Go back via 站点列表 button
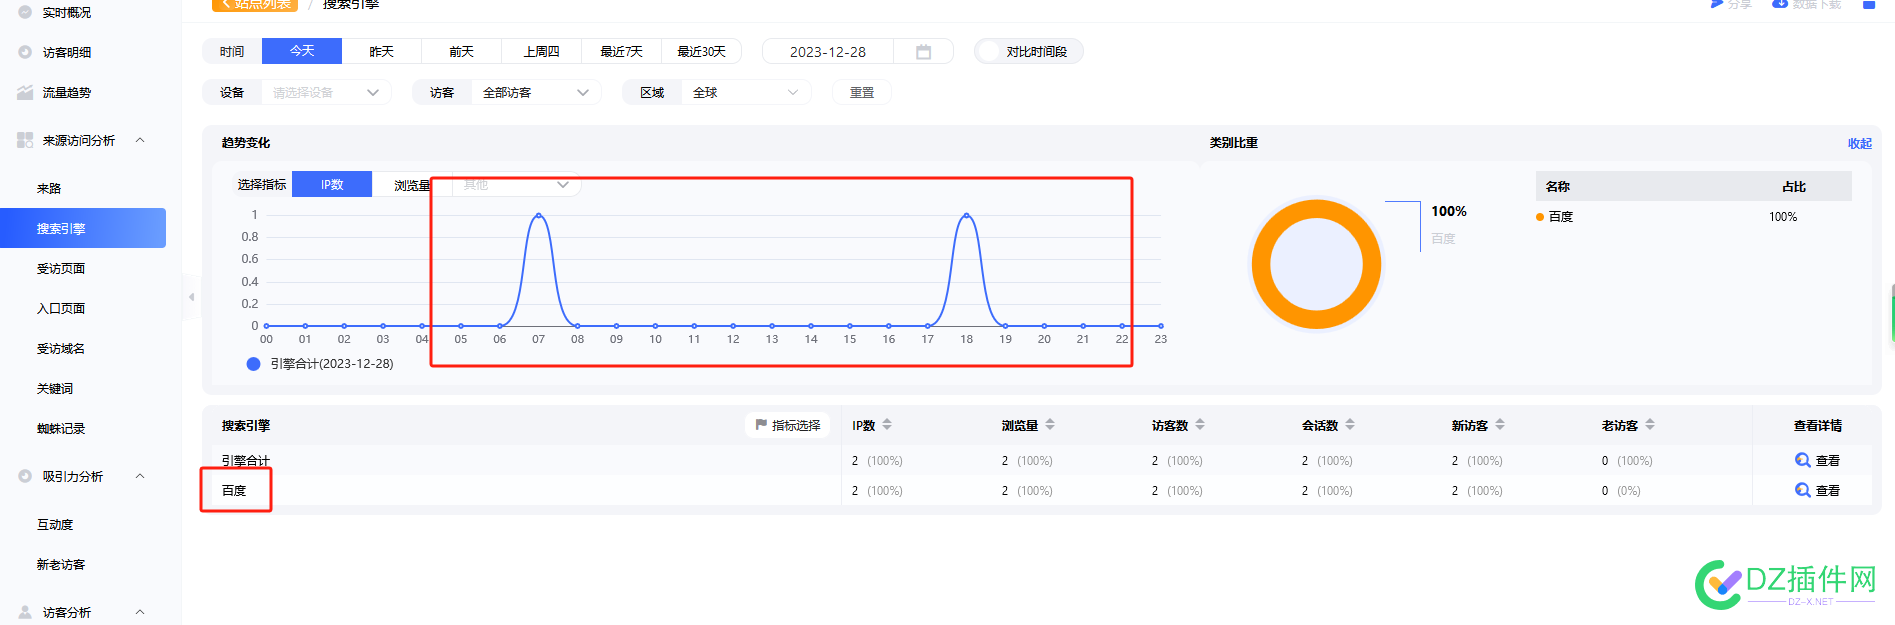 click(x=256, y=4)
